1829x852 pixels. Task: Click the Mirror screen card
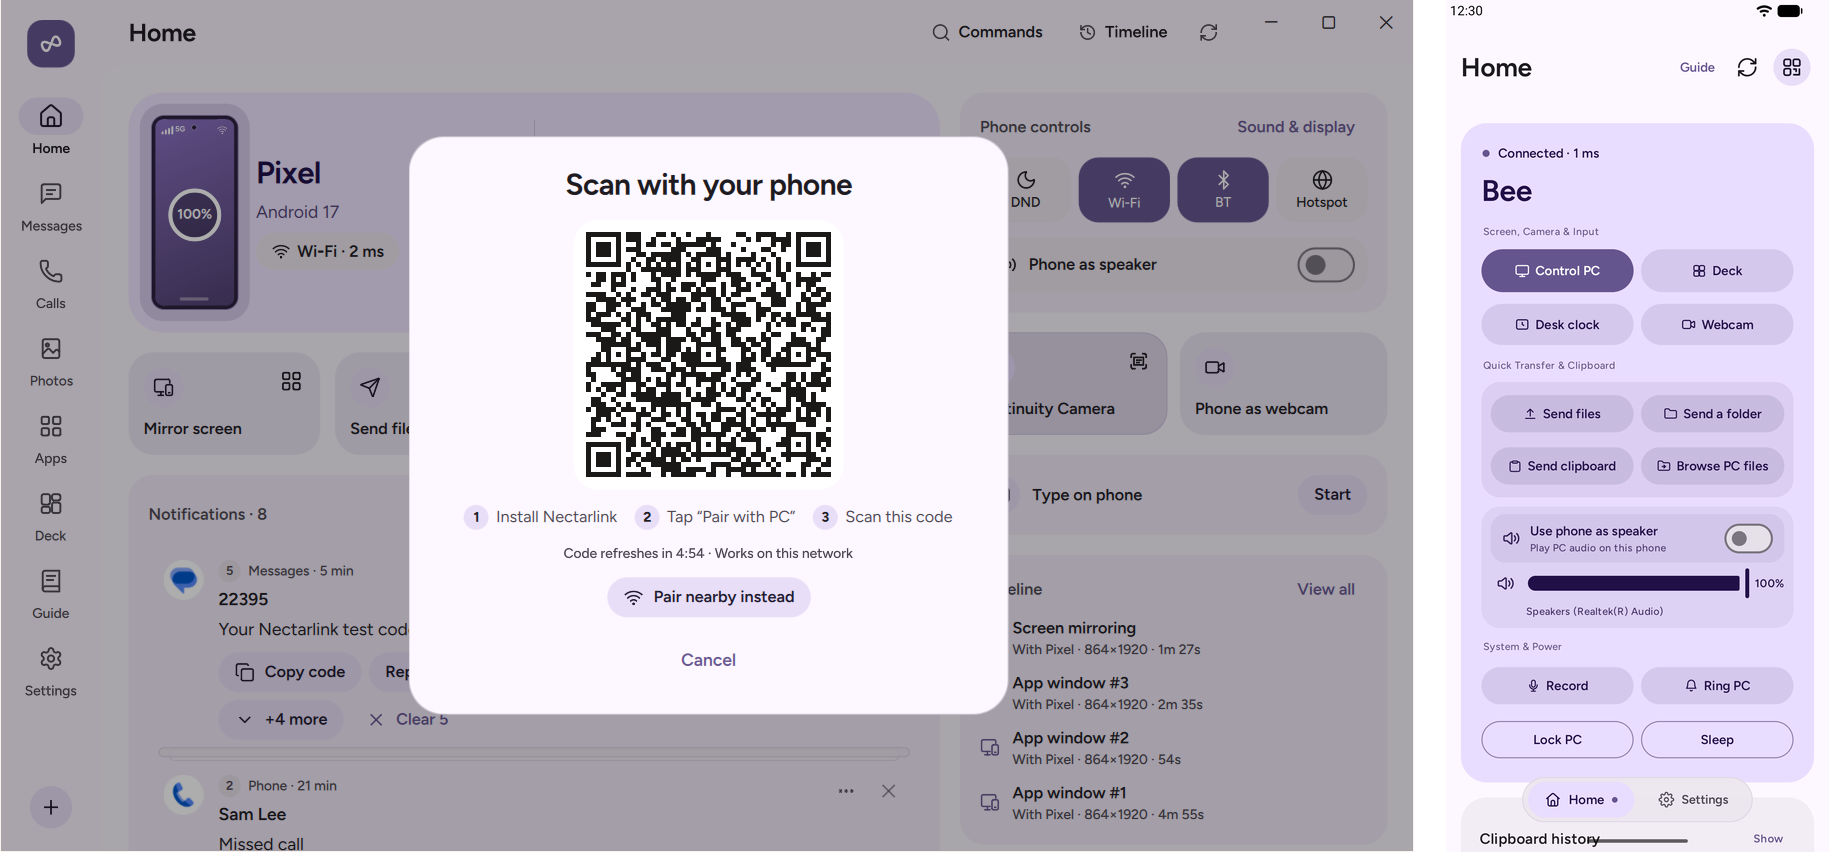pos(224,404)
